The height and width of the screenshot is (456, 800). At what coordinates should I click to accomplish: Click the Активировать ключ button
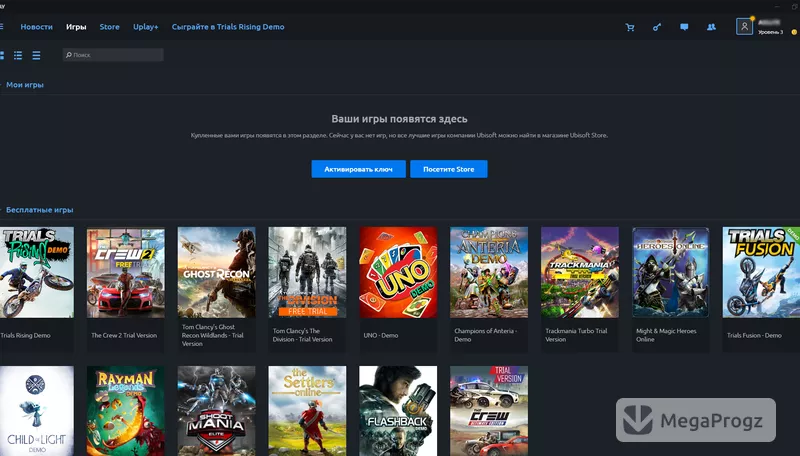pos(359,169)
